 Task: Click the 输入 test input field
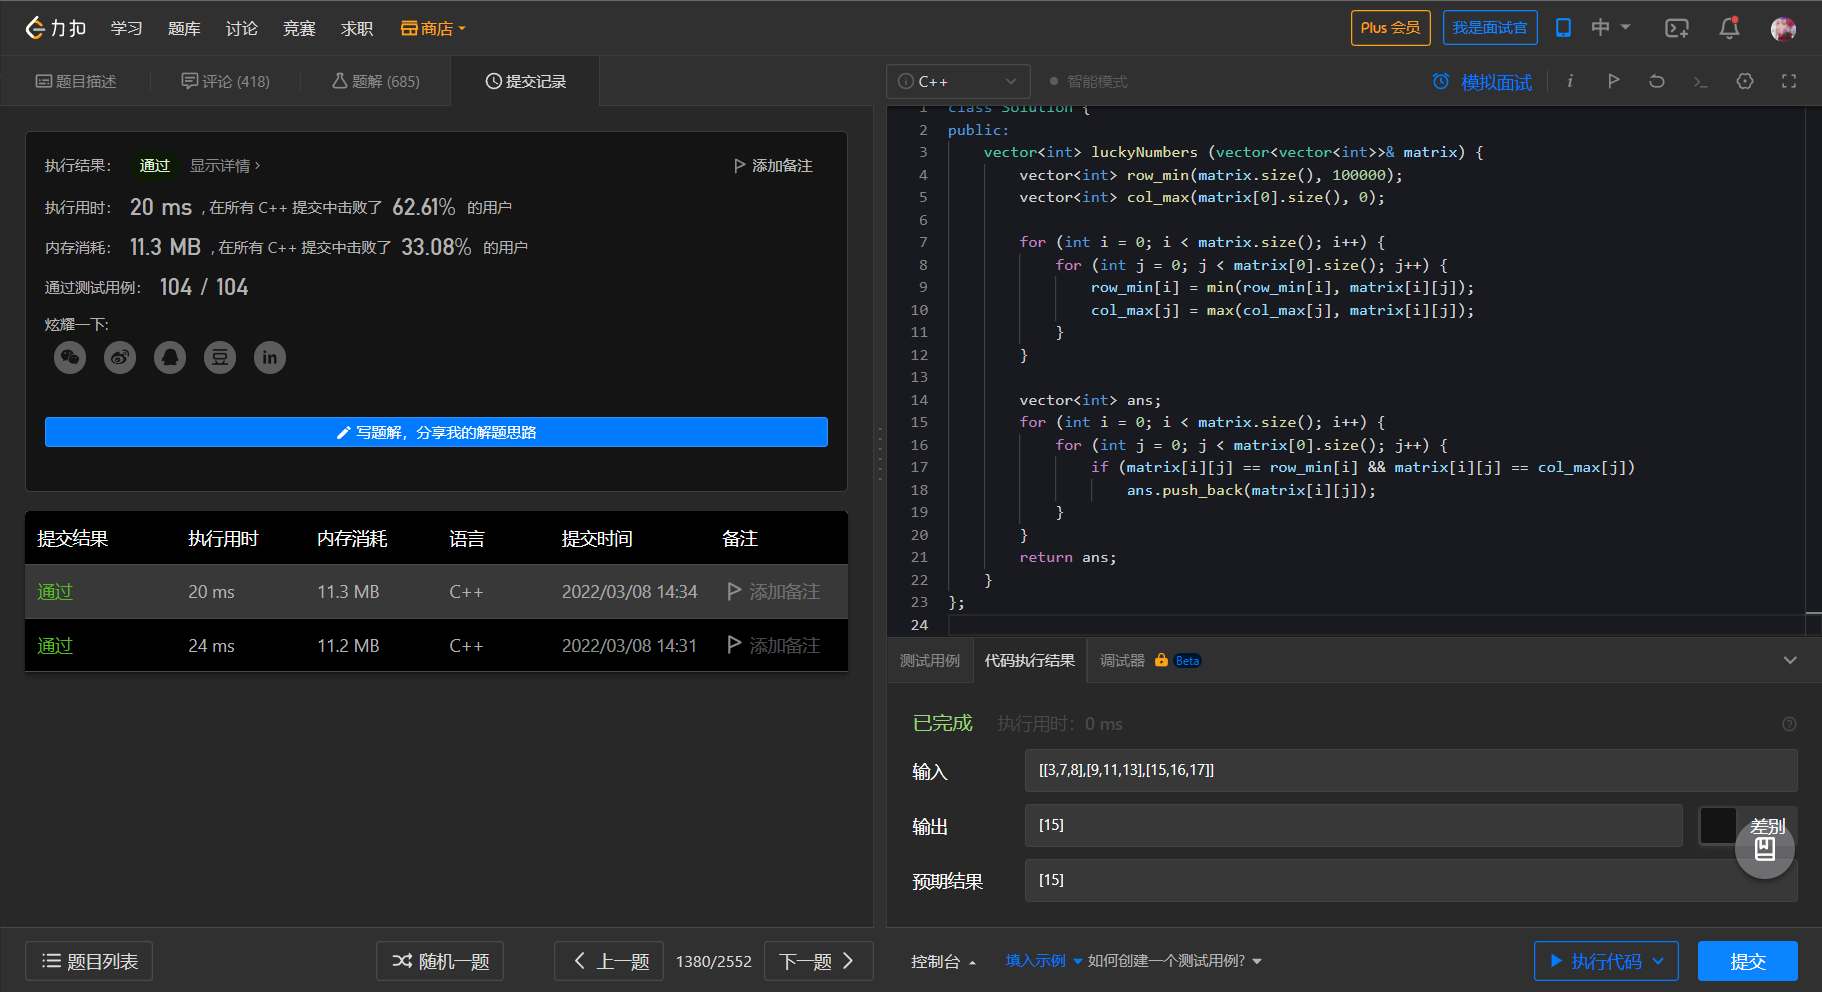click(1410, 770)
